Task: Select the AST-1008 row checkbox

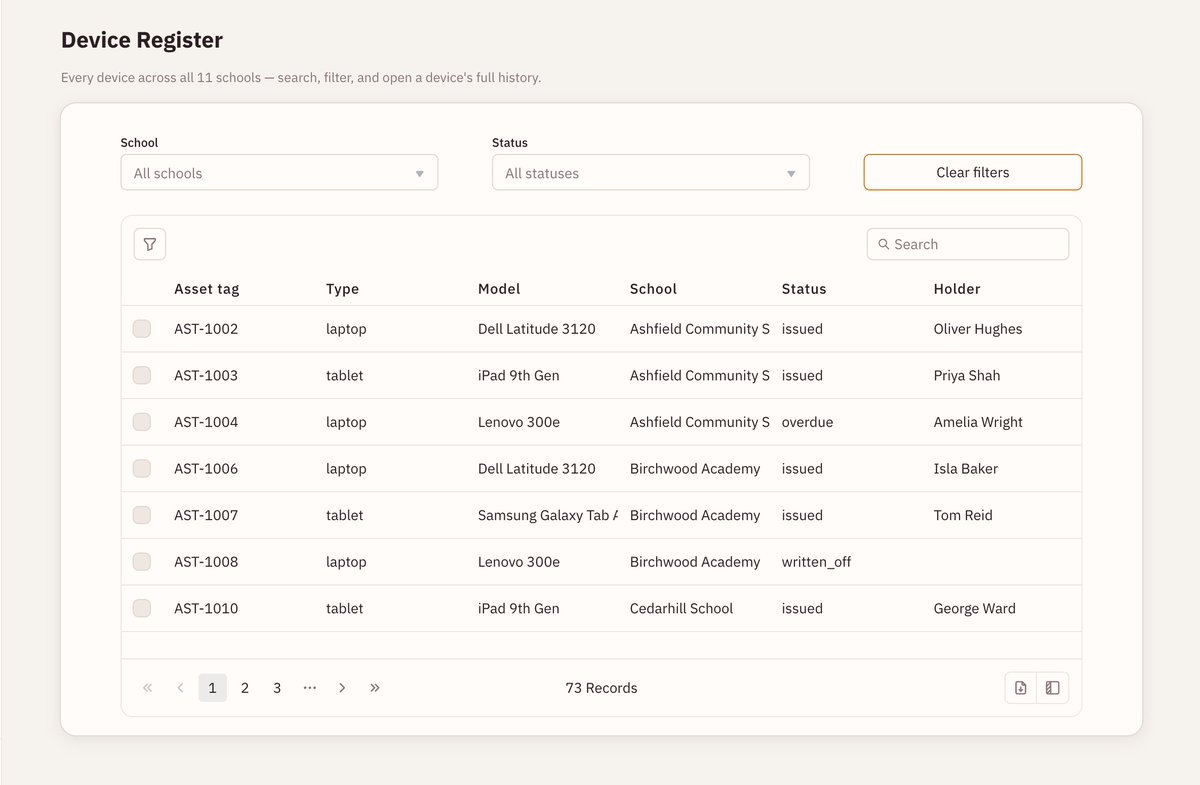Action: tap(142, 562)
